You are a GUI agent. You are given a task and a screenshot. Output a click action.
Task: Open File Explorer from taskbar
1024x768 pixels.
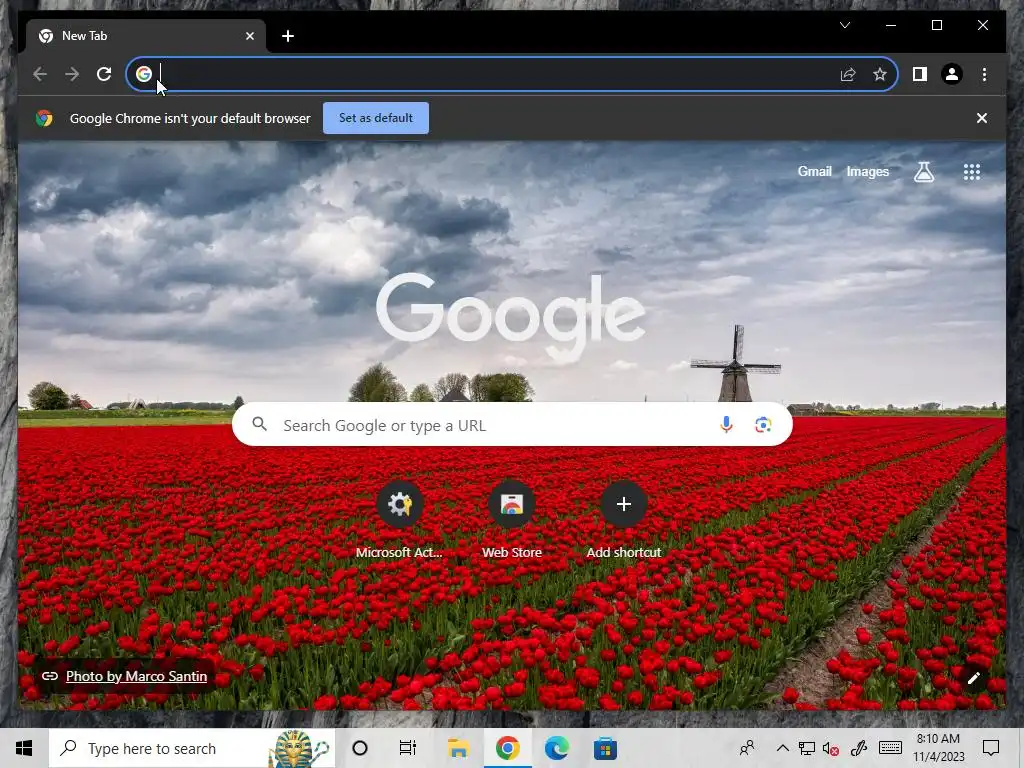(458, 748)
